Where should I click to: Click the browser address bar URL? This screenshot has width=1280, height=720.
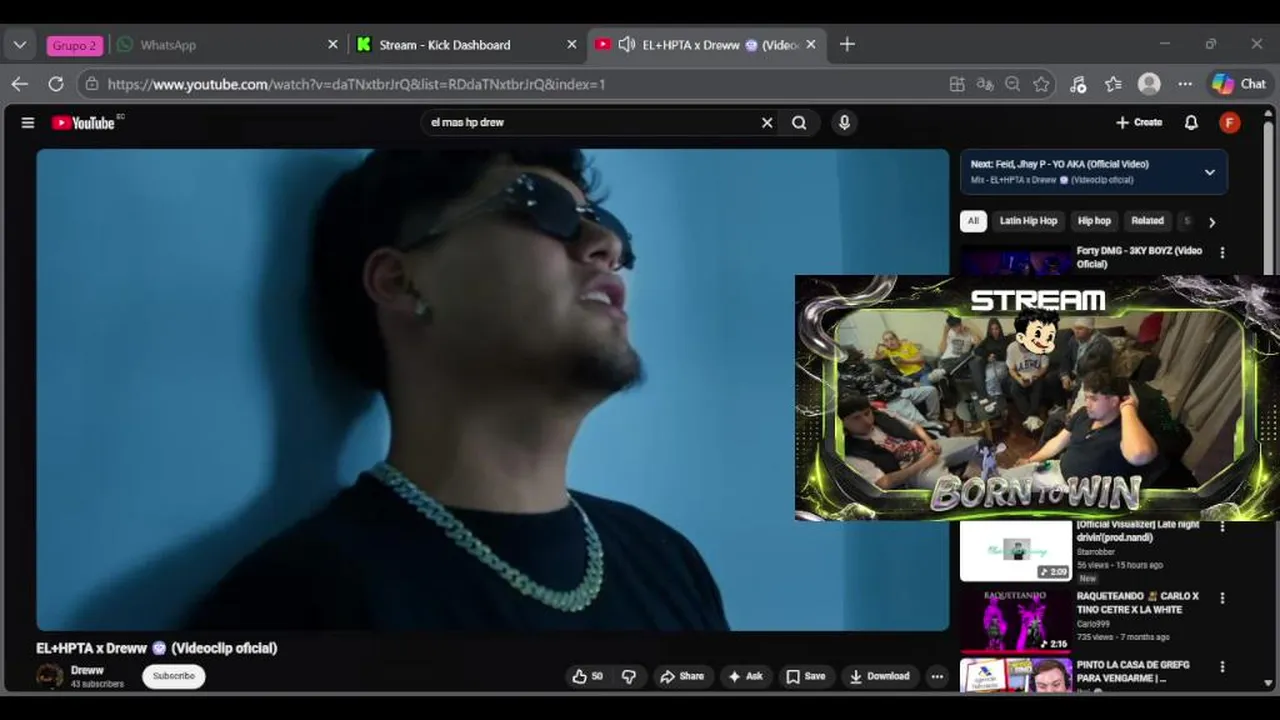point(356,84)
